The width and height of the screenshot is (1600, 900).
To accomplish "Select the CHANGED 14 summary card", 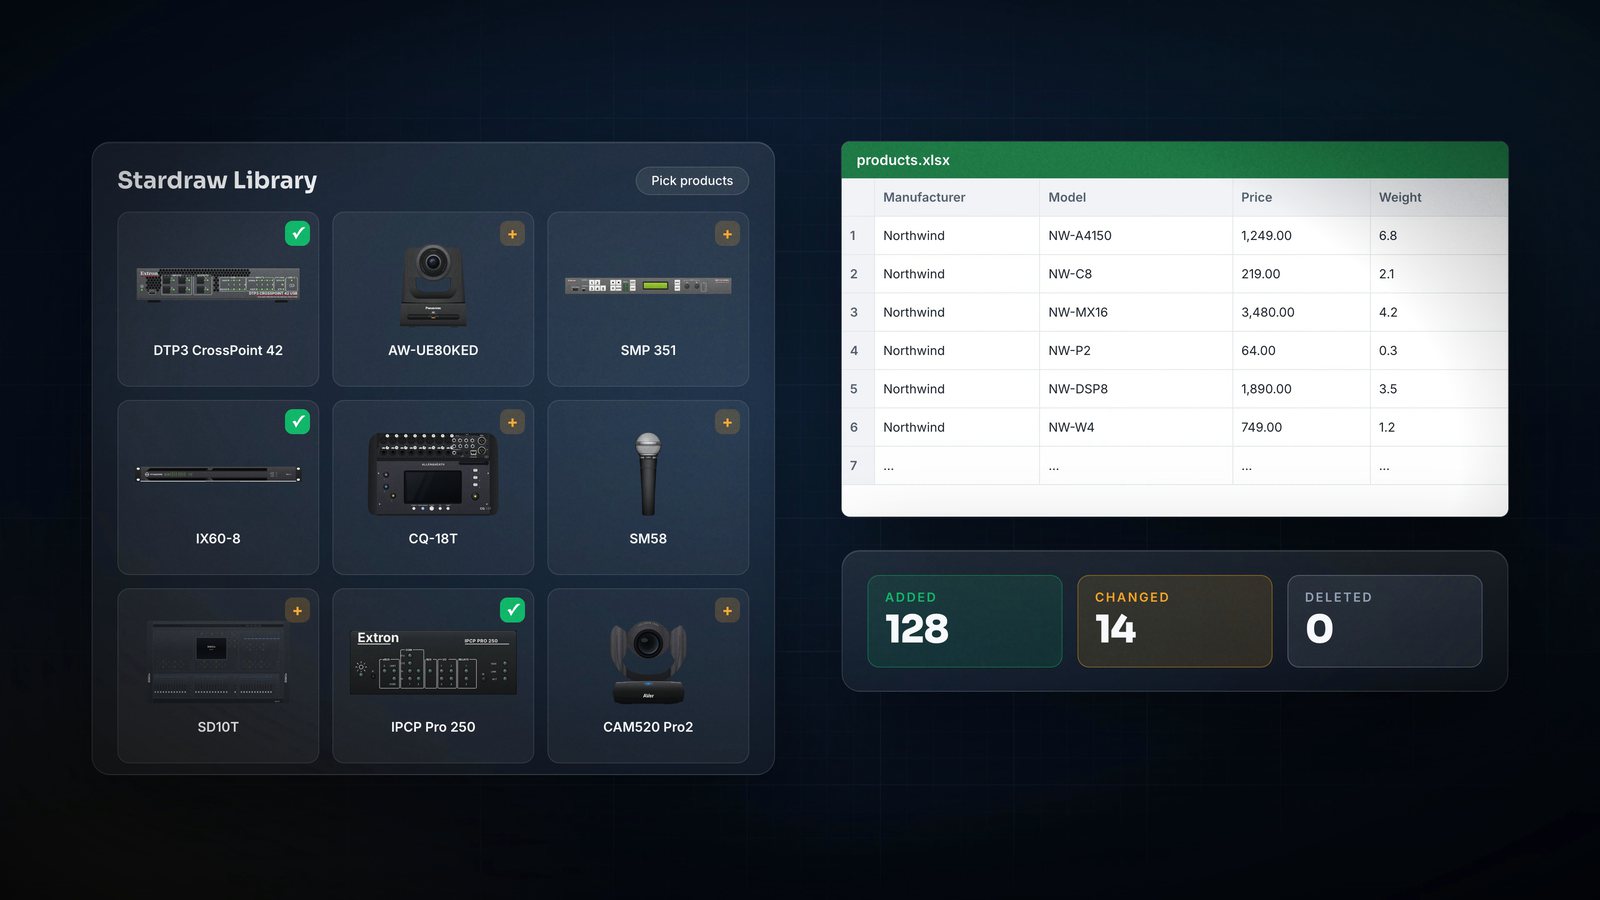I will (1175, 621).
